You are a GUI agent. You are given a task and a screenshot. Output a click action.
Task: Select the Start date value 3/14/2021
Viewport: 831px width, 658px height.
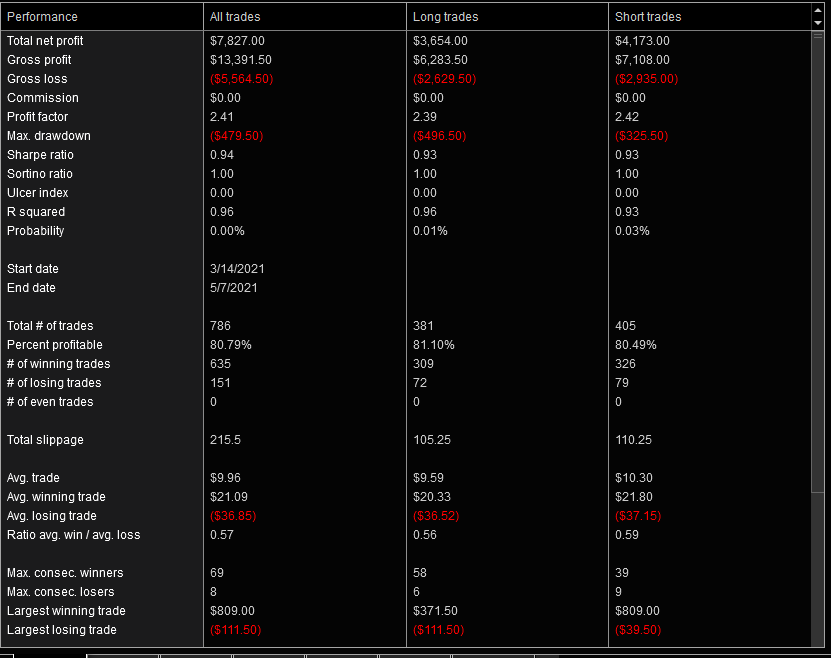237,269
